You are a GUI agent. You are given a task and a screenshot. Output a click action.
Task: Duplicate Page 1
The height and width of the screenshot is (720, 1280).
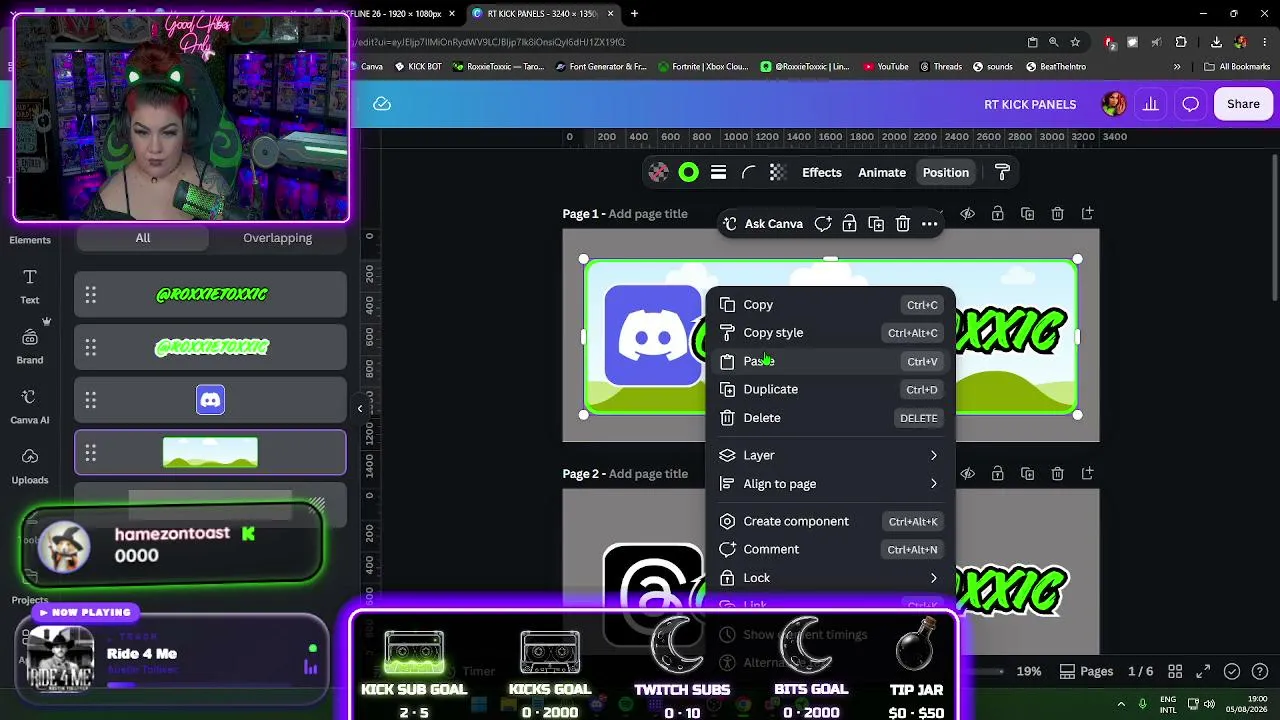[1027, 214]
